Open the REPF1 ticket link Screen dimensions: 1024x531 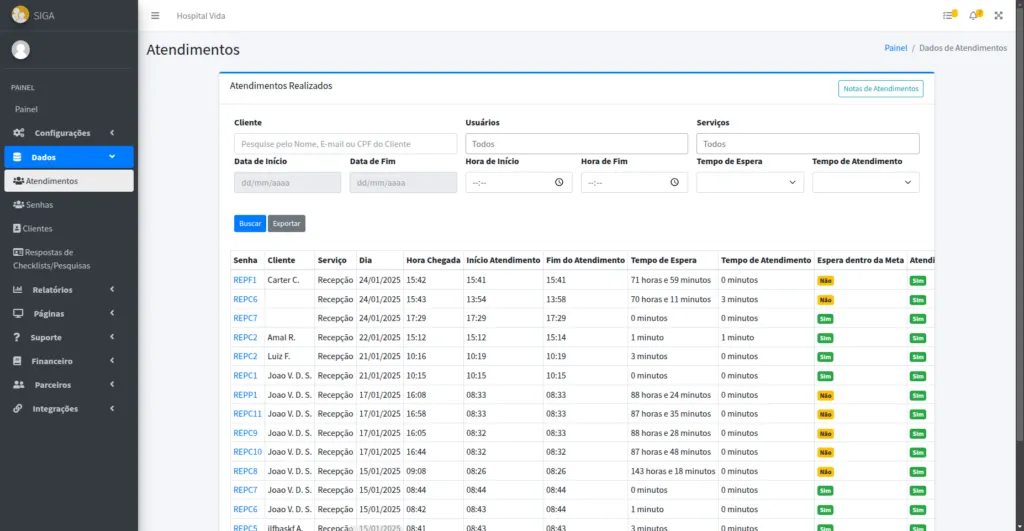[245, 280]
